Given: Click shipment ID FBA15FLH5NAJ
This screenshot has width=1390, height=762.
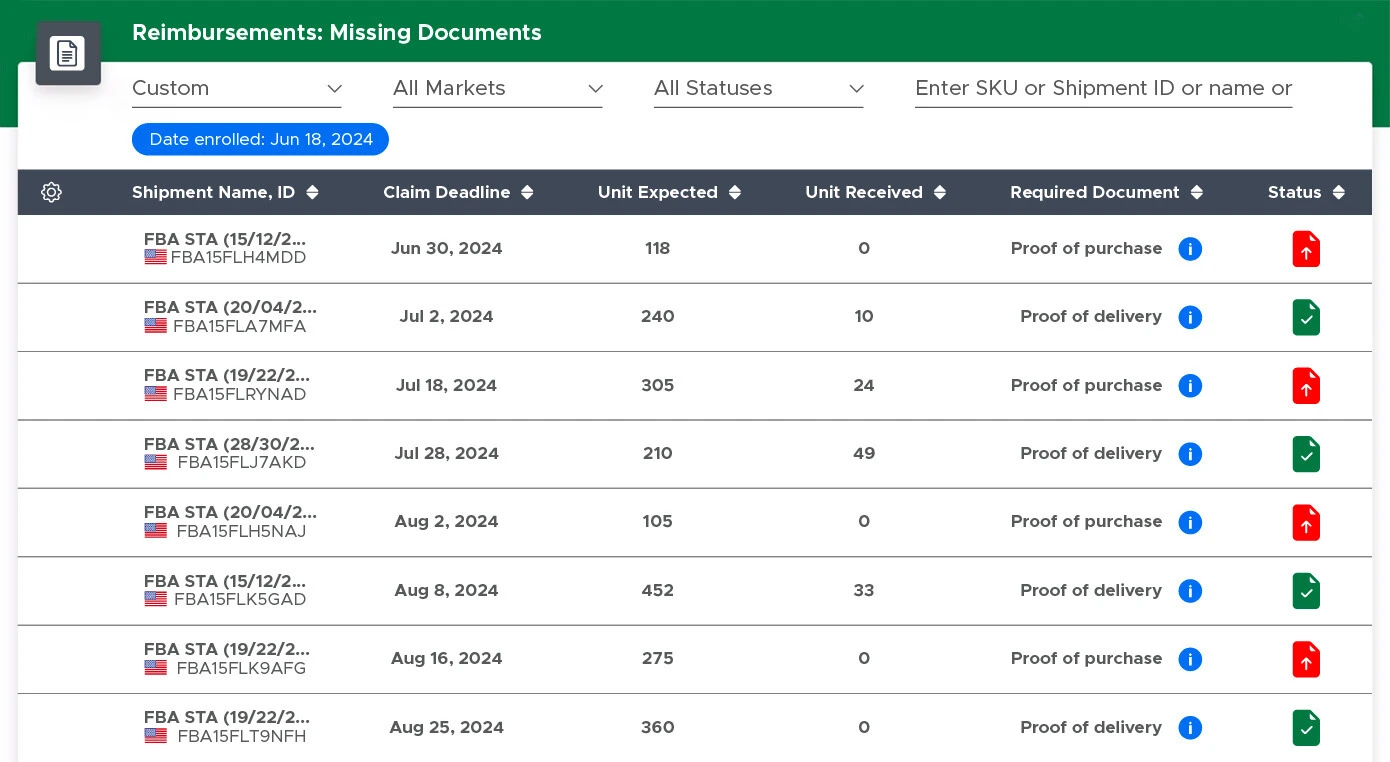Looking at the screenshot, I should coord(242,532).
